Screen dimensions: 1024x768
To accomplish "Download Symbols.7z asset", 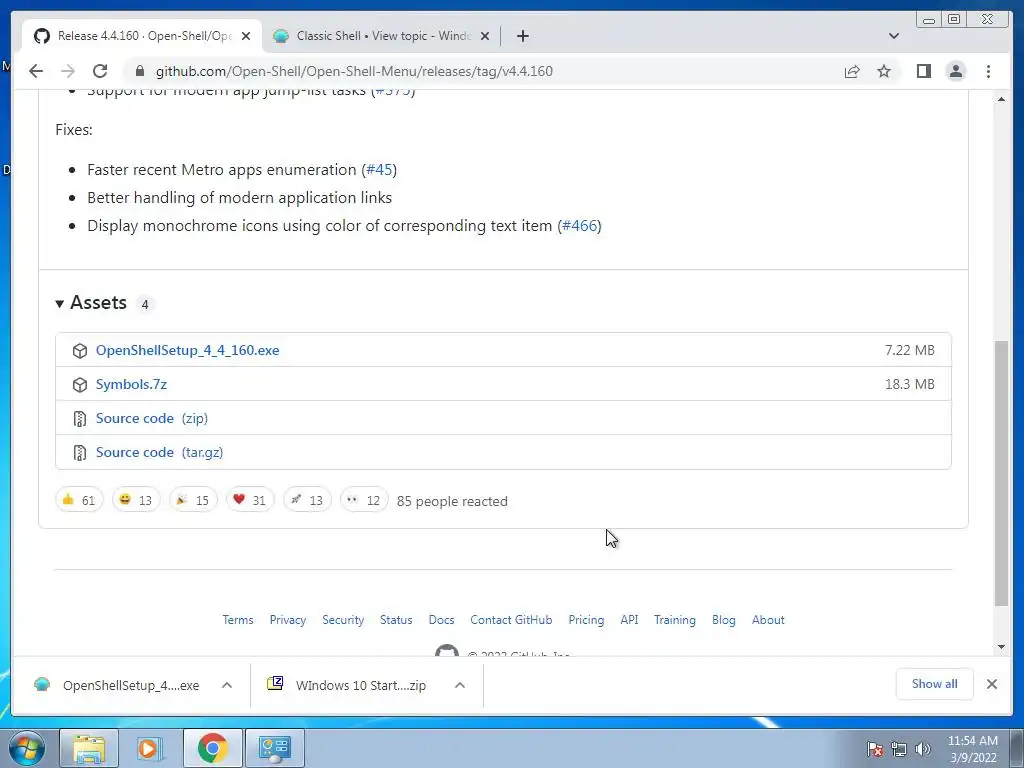I will pyautogui.click(x=131, y=384).
